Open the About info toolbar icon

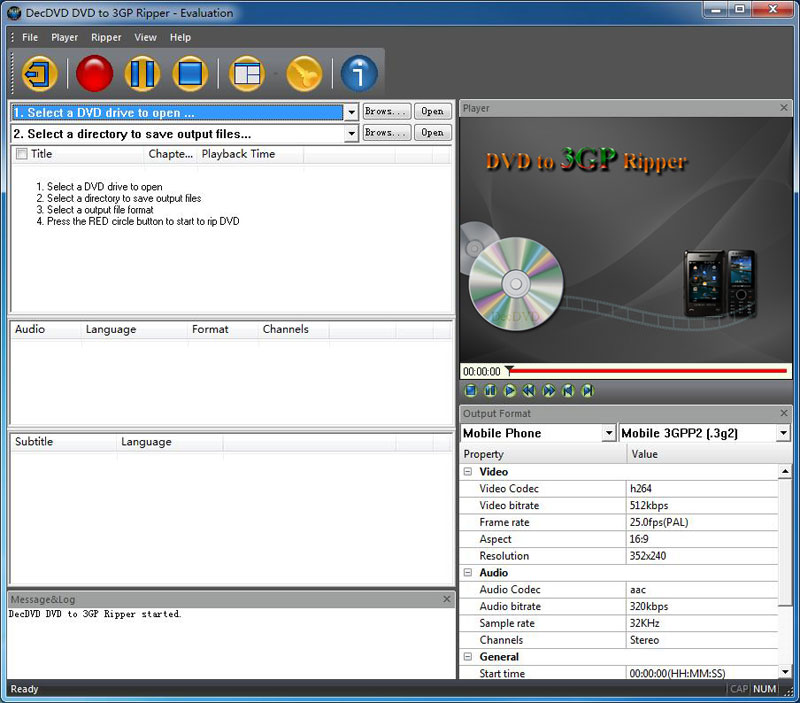coord(359,74)
